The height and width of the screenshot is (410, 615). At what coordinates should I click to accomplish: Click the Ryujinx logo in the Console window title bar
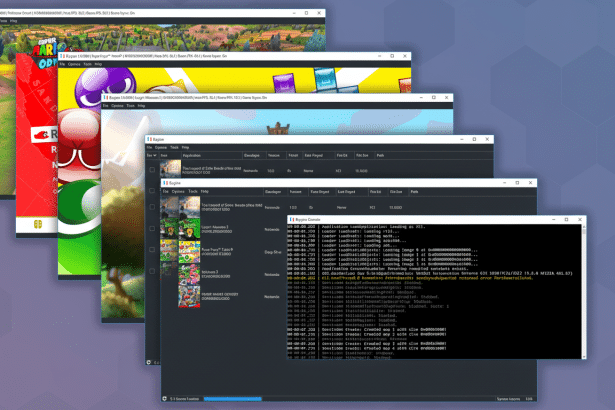click(292, 220)
